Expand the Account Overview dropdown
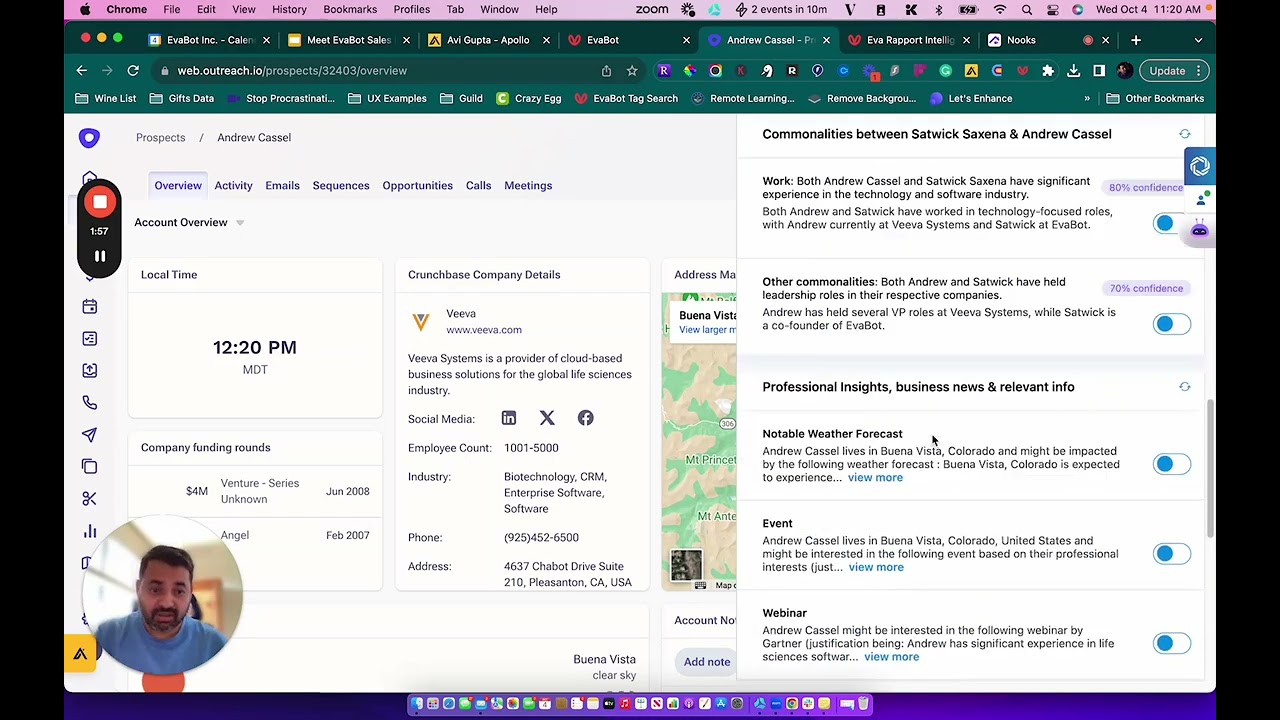The width and height of the screenshot is (1280, 720). pyautogui.click(x=240, y=223)
